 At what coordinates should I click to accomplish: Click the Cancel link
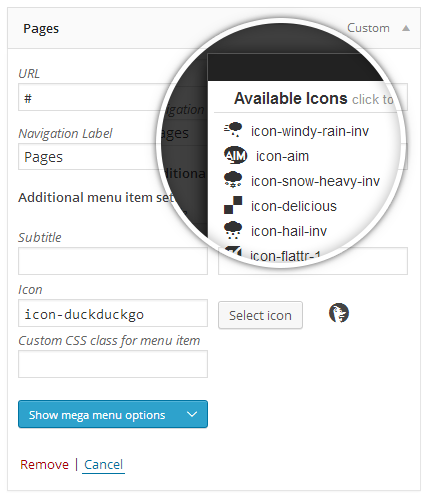tap(103, 464)
